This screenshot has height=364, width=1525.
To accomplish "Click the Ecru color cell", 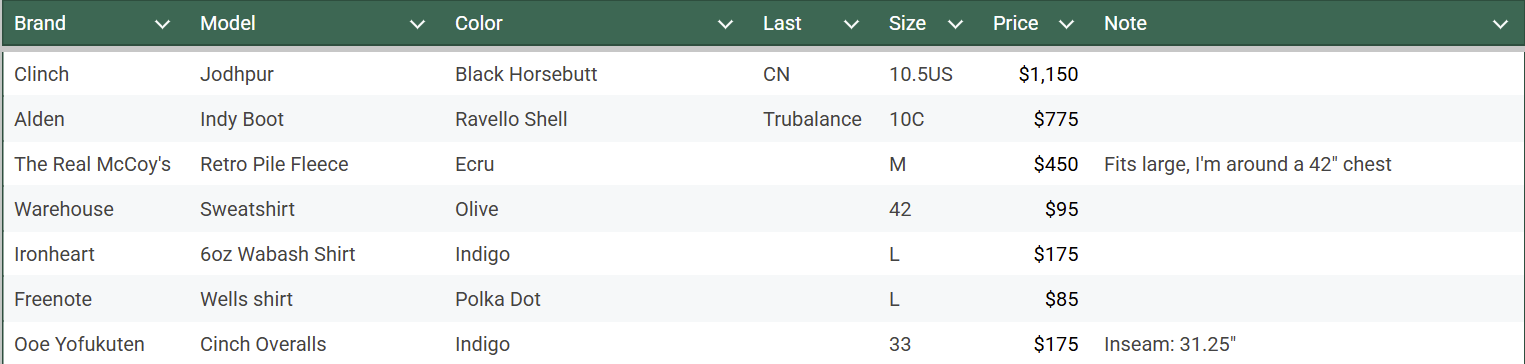I will 475,164.
